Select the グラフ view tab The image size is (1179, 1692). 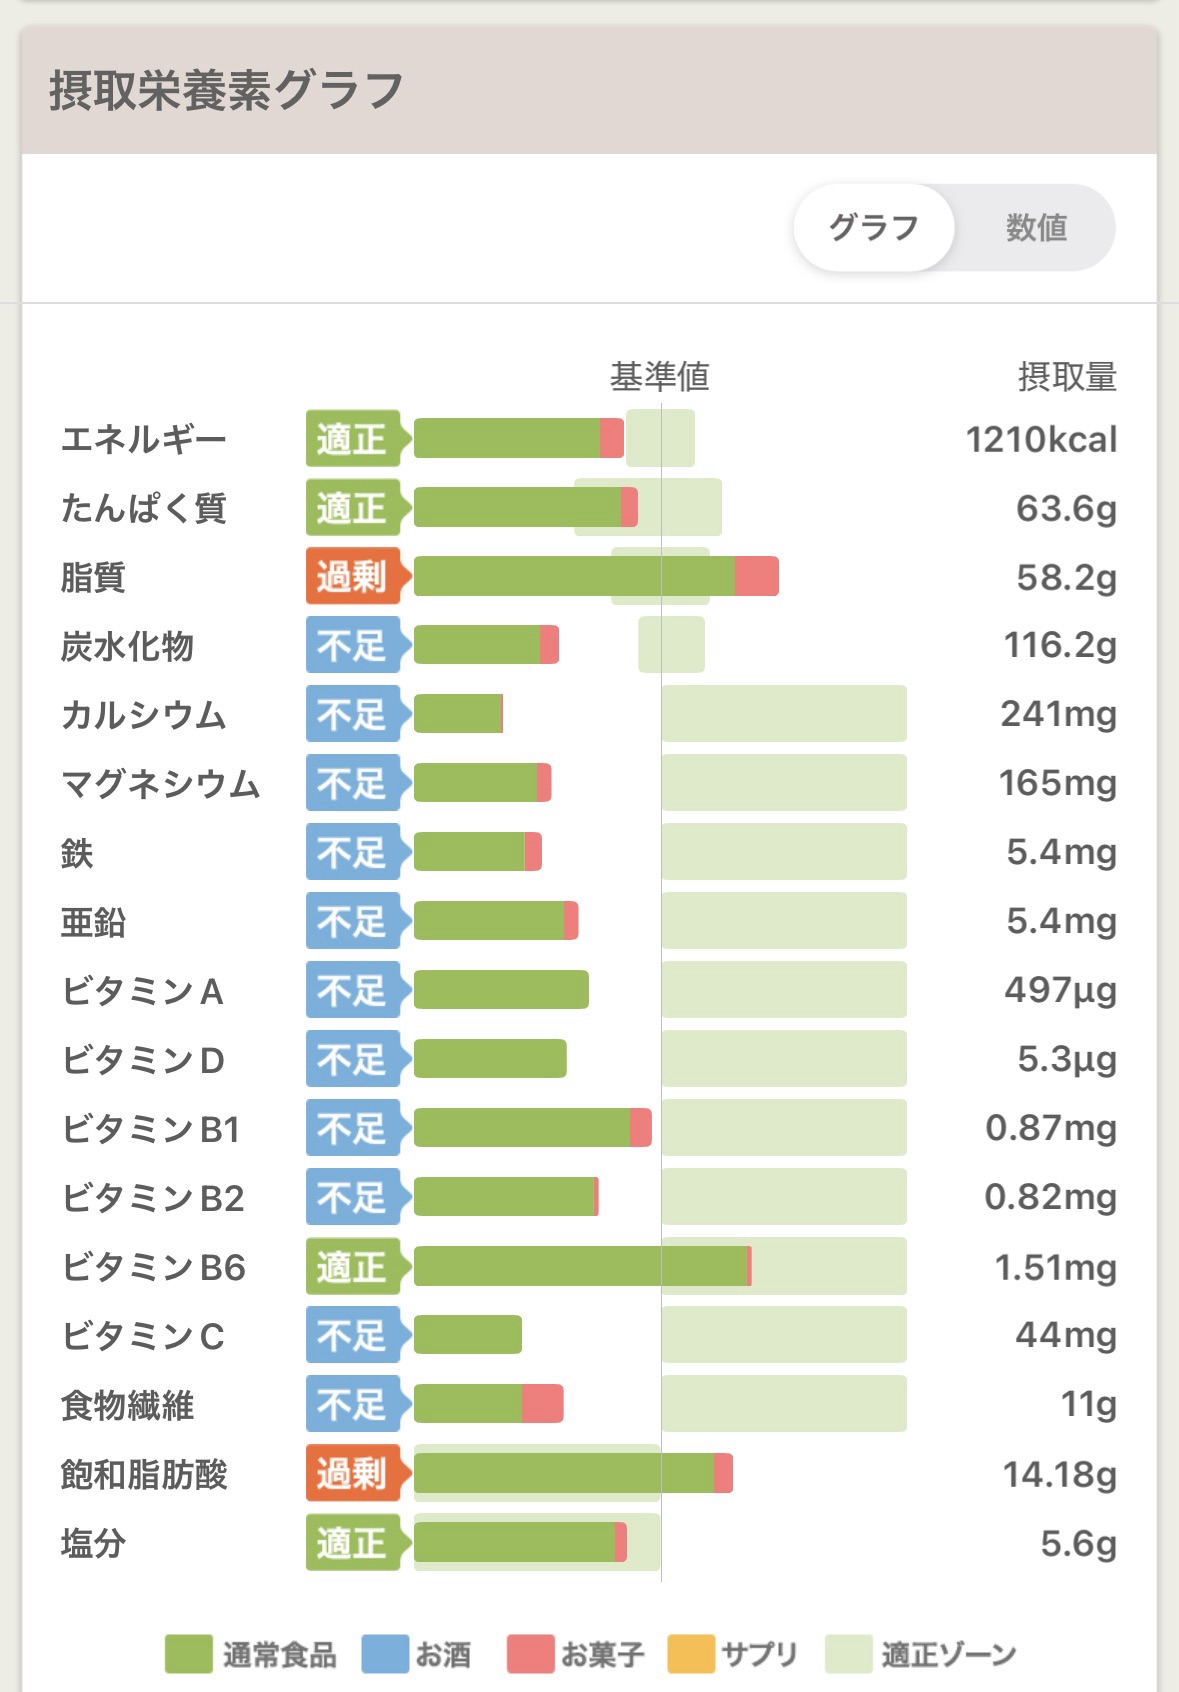pyautogui.click(x=874, y=228)
